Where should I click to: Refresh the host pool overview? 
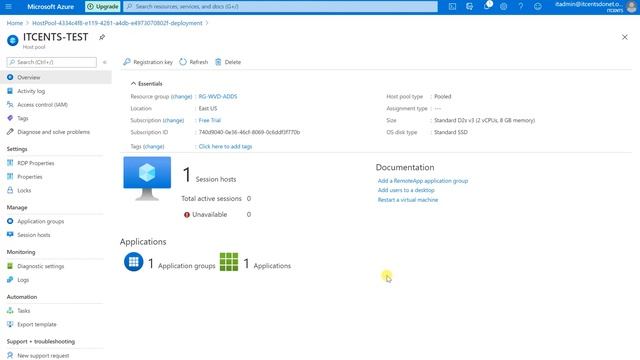tap(193, 62)
